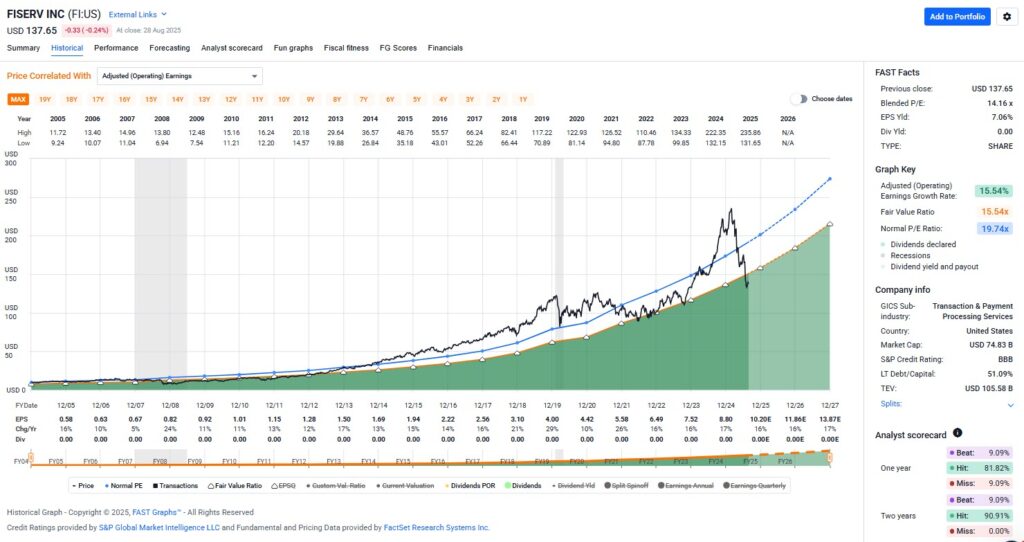Enable Current Valuation legend item
The width and height of the screenshot is (1024, 542).
(404, 486)
